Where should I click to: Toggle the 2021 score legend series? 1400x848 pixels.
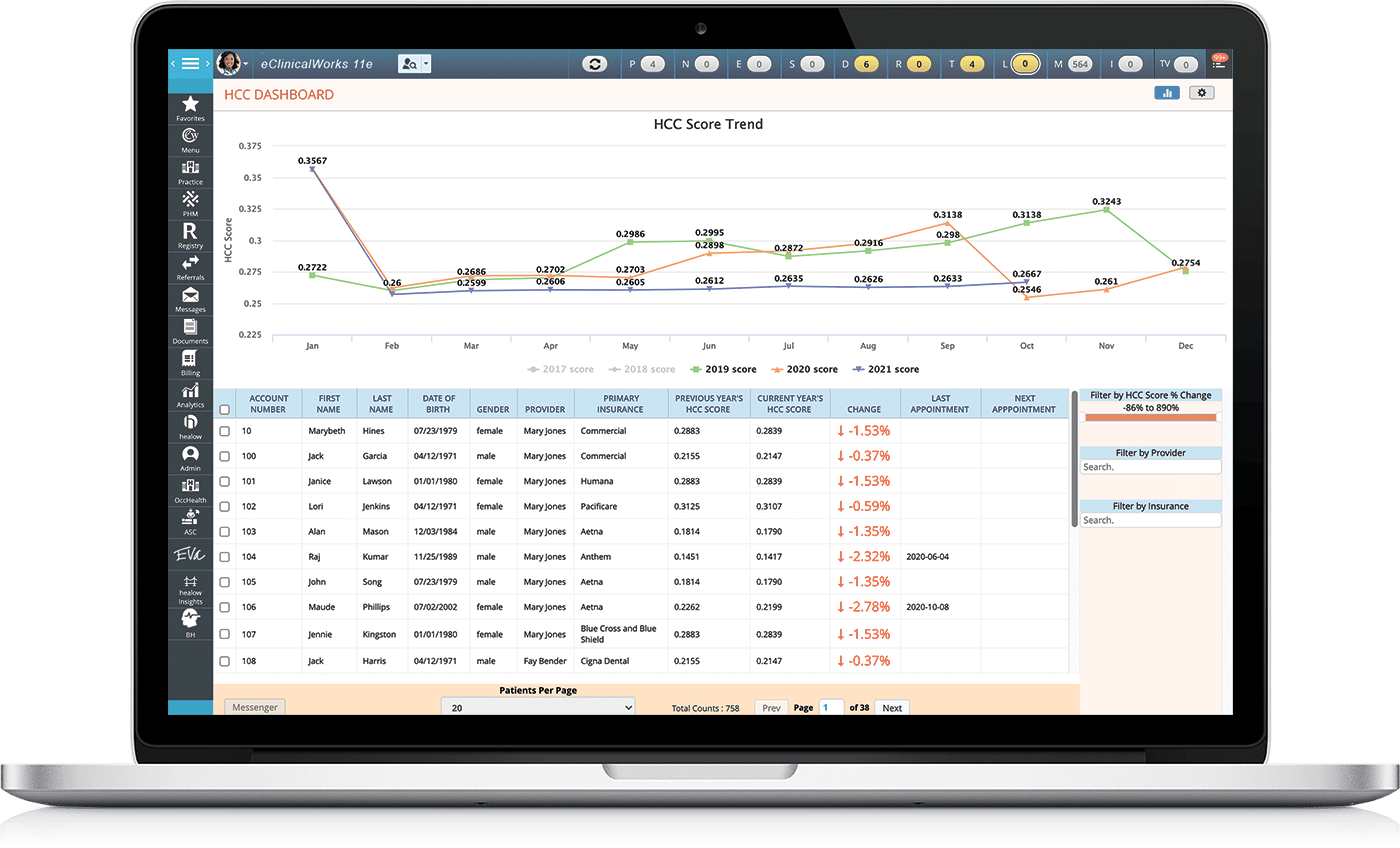(885, 369)
